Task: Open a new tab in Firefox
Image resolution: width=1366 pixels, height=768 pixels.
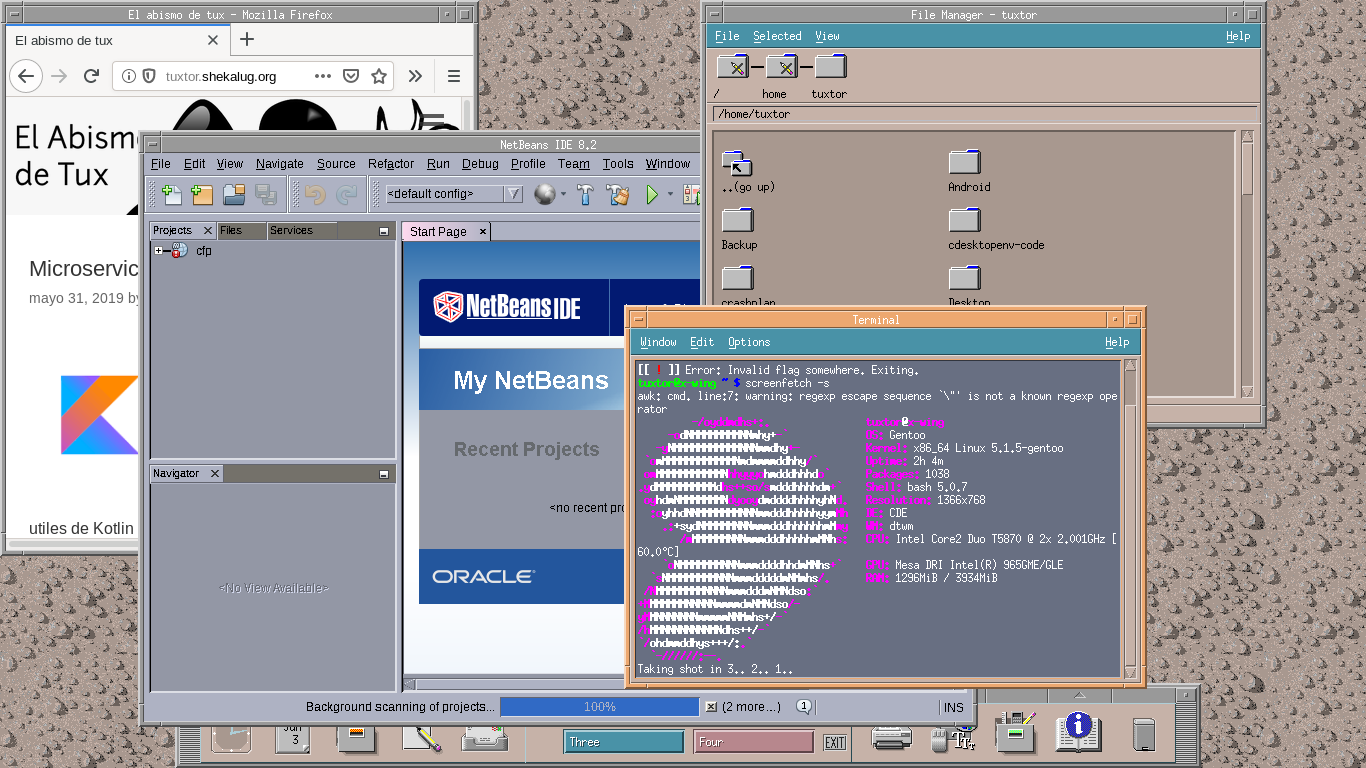Action: click(247, 40)
